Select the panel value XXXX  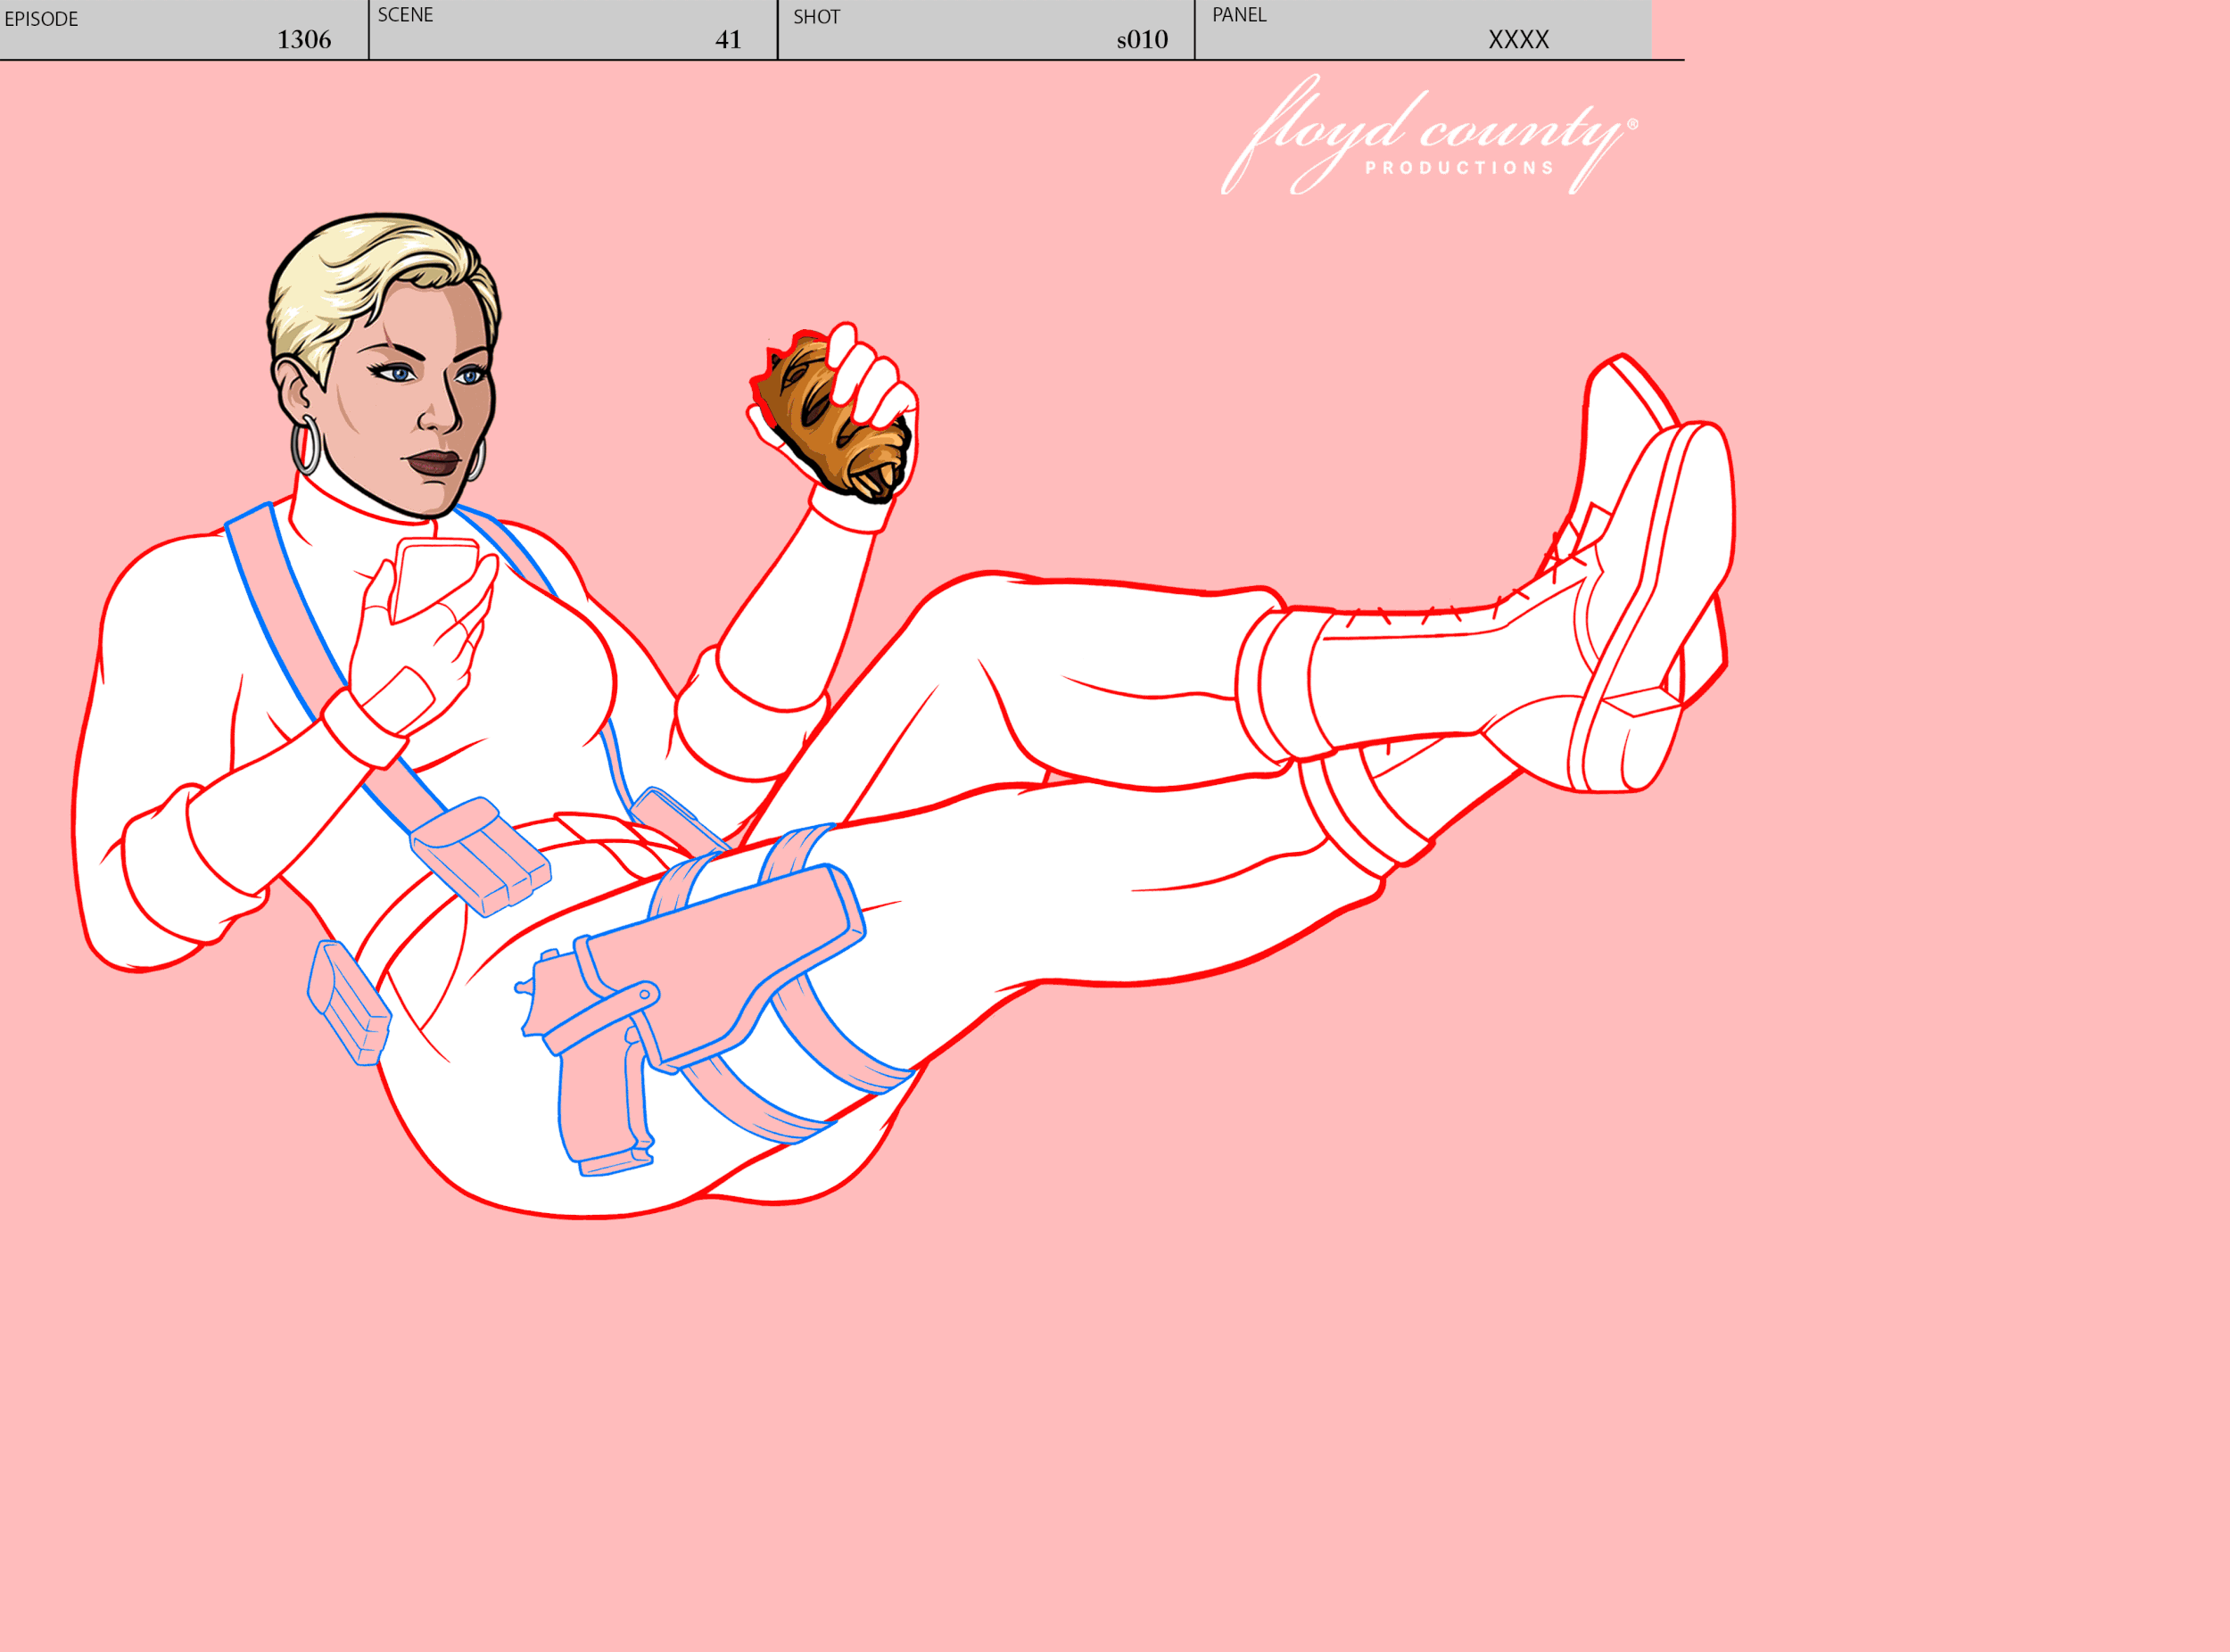[x=1518, y=40]
